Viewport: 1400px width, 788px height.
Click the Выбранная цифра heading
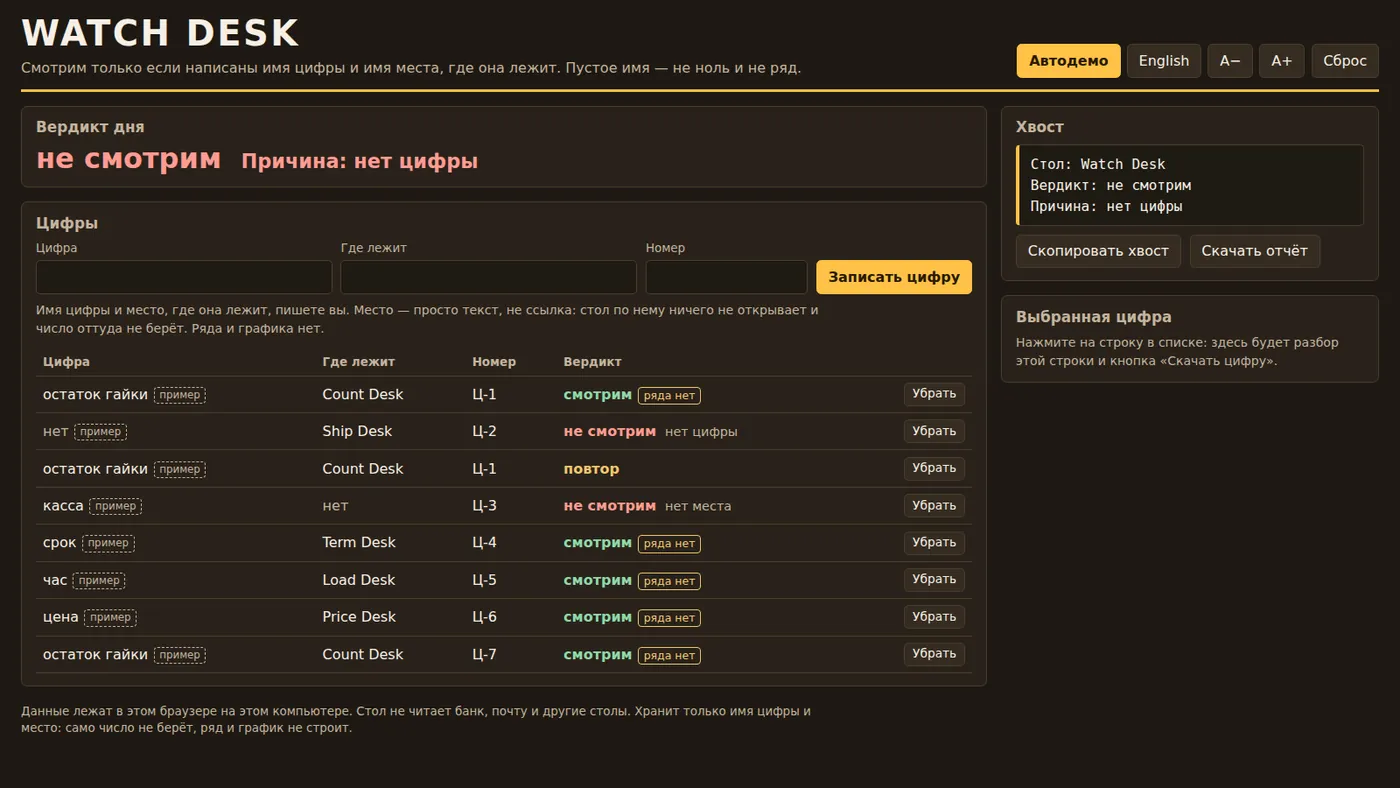(x=1093, y=317)
